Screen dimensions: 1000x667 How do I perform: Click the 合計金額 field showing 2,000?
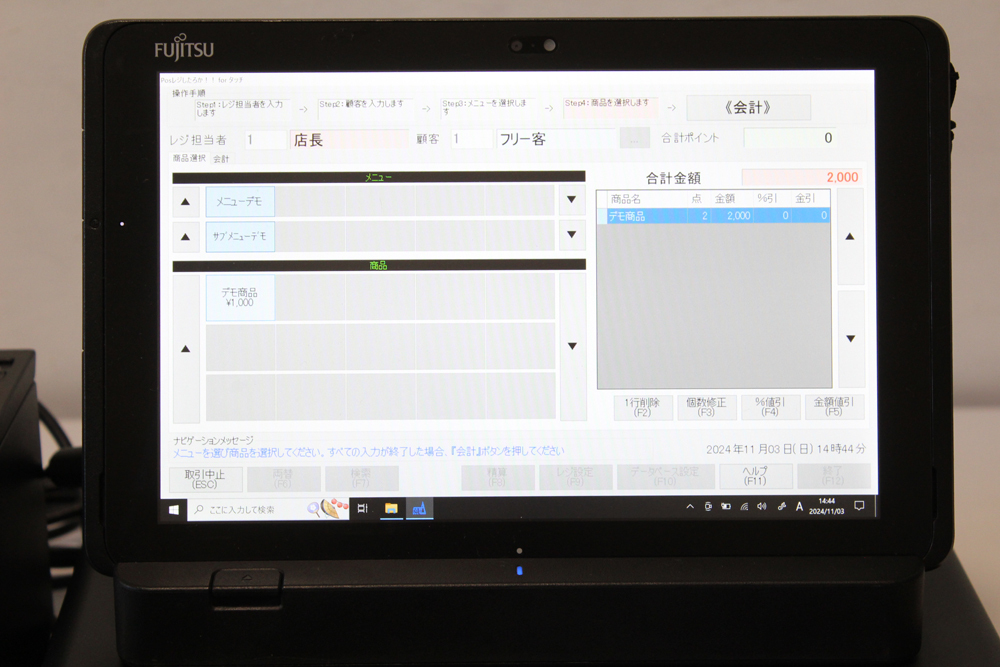pos(802,177)
